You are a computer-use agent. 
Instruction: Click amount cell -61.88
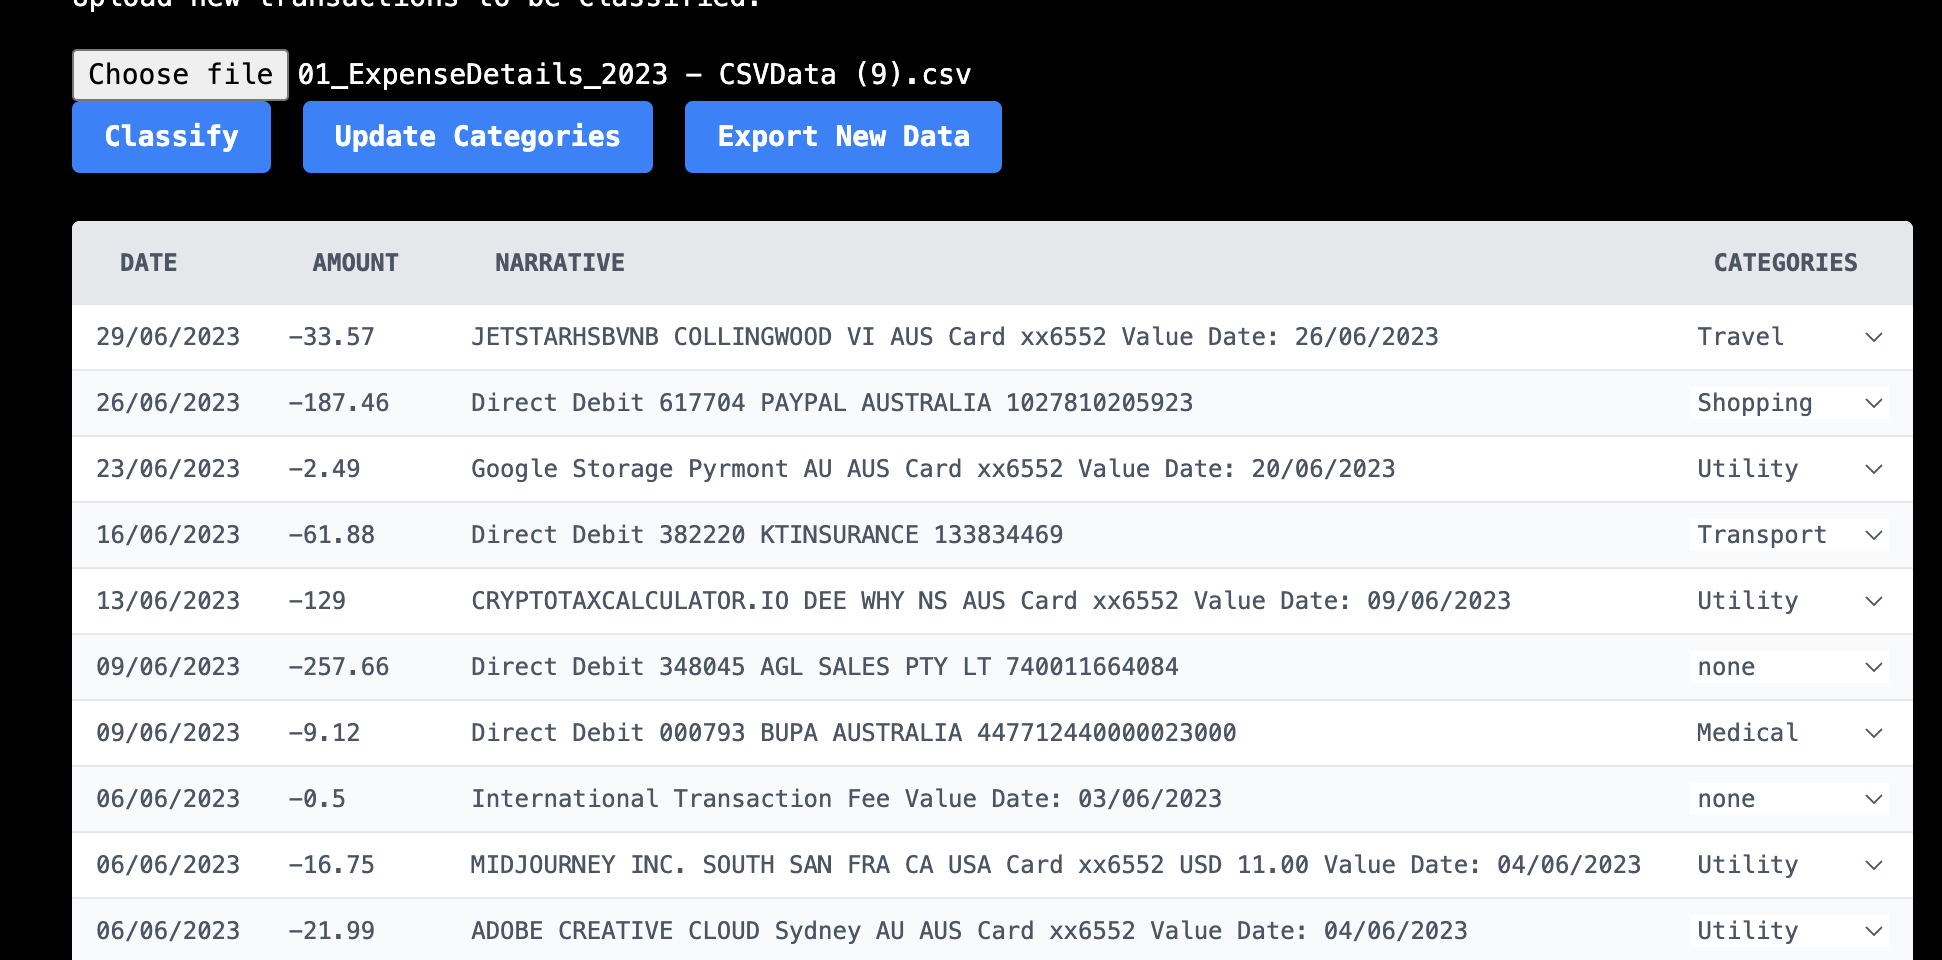pyautogui.click(x=331, y=535)
